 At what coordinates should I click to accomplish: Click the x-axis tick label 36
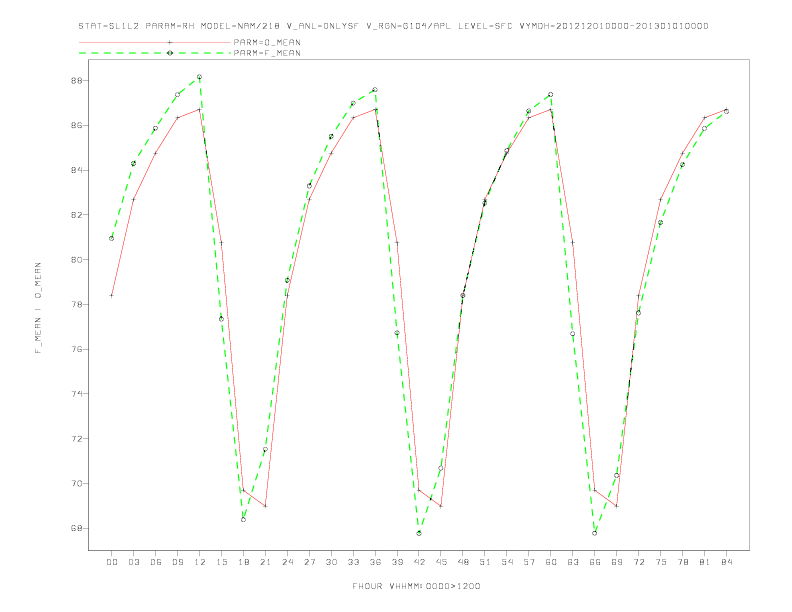pyautogui.click(x=375, y=562)
